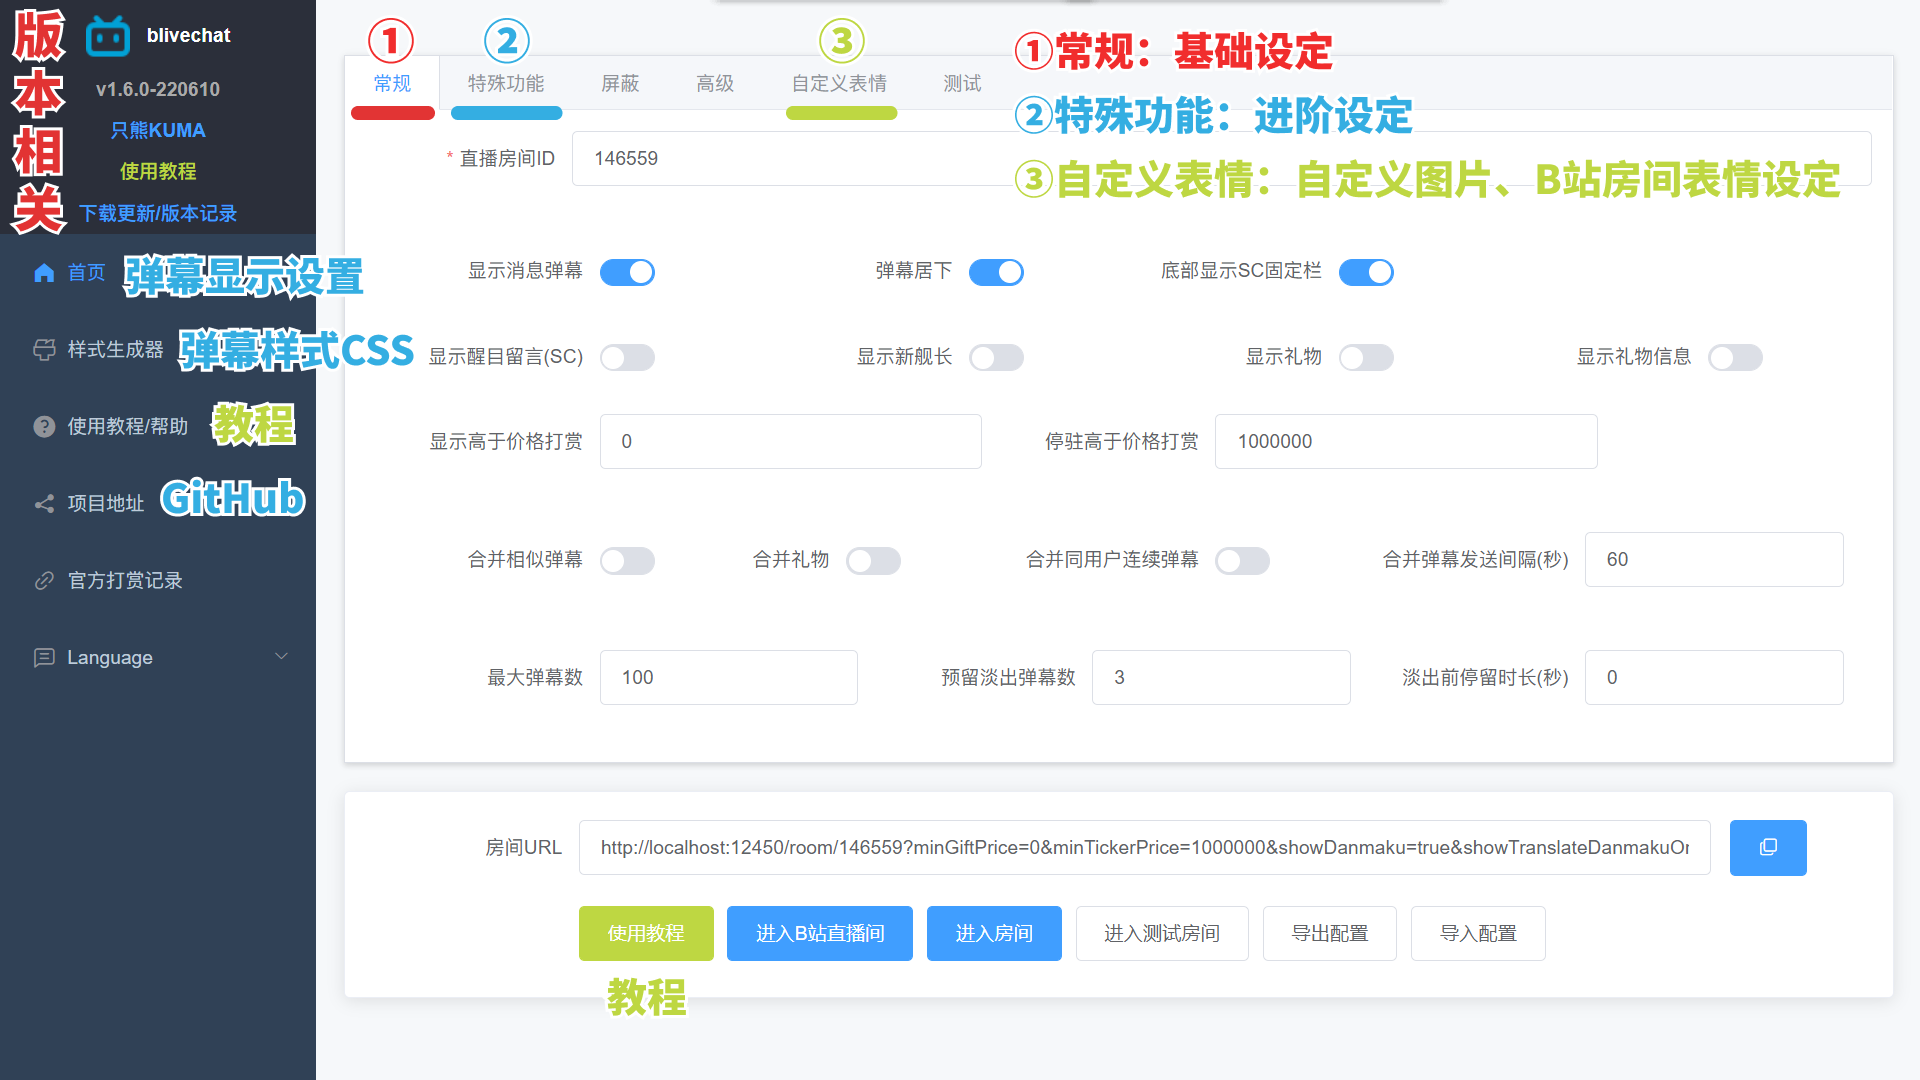
Task: Click the blivechat logo icon
Action: click(108, 37)
